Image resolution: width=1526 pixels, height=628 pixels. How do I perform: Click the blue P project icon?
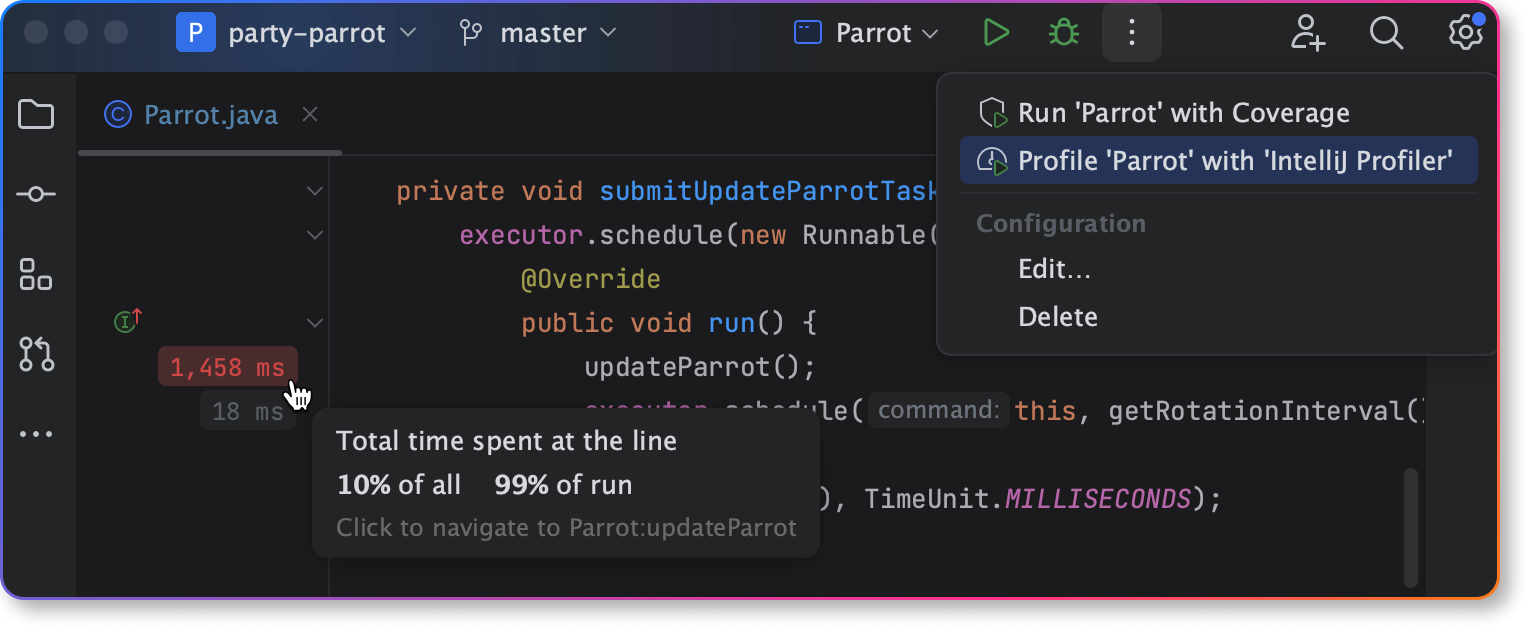pos(196,33)
